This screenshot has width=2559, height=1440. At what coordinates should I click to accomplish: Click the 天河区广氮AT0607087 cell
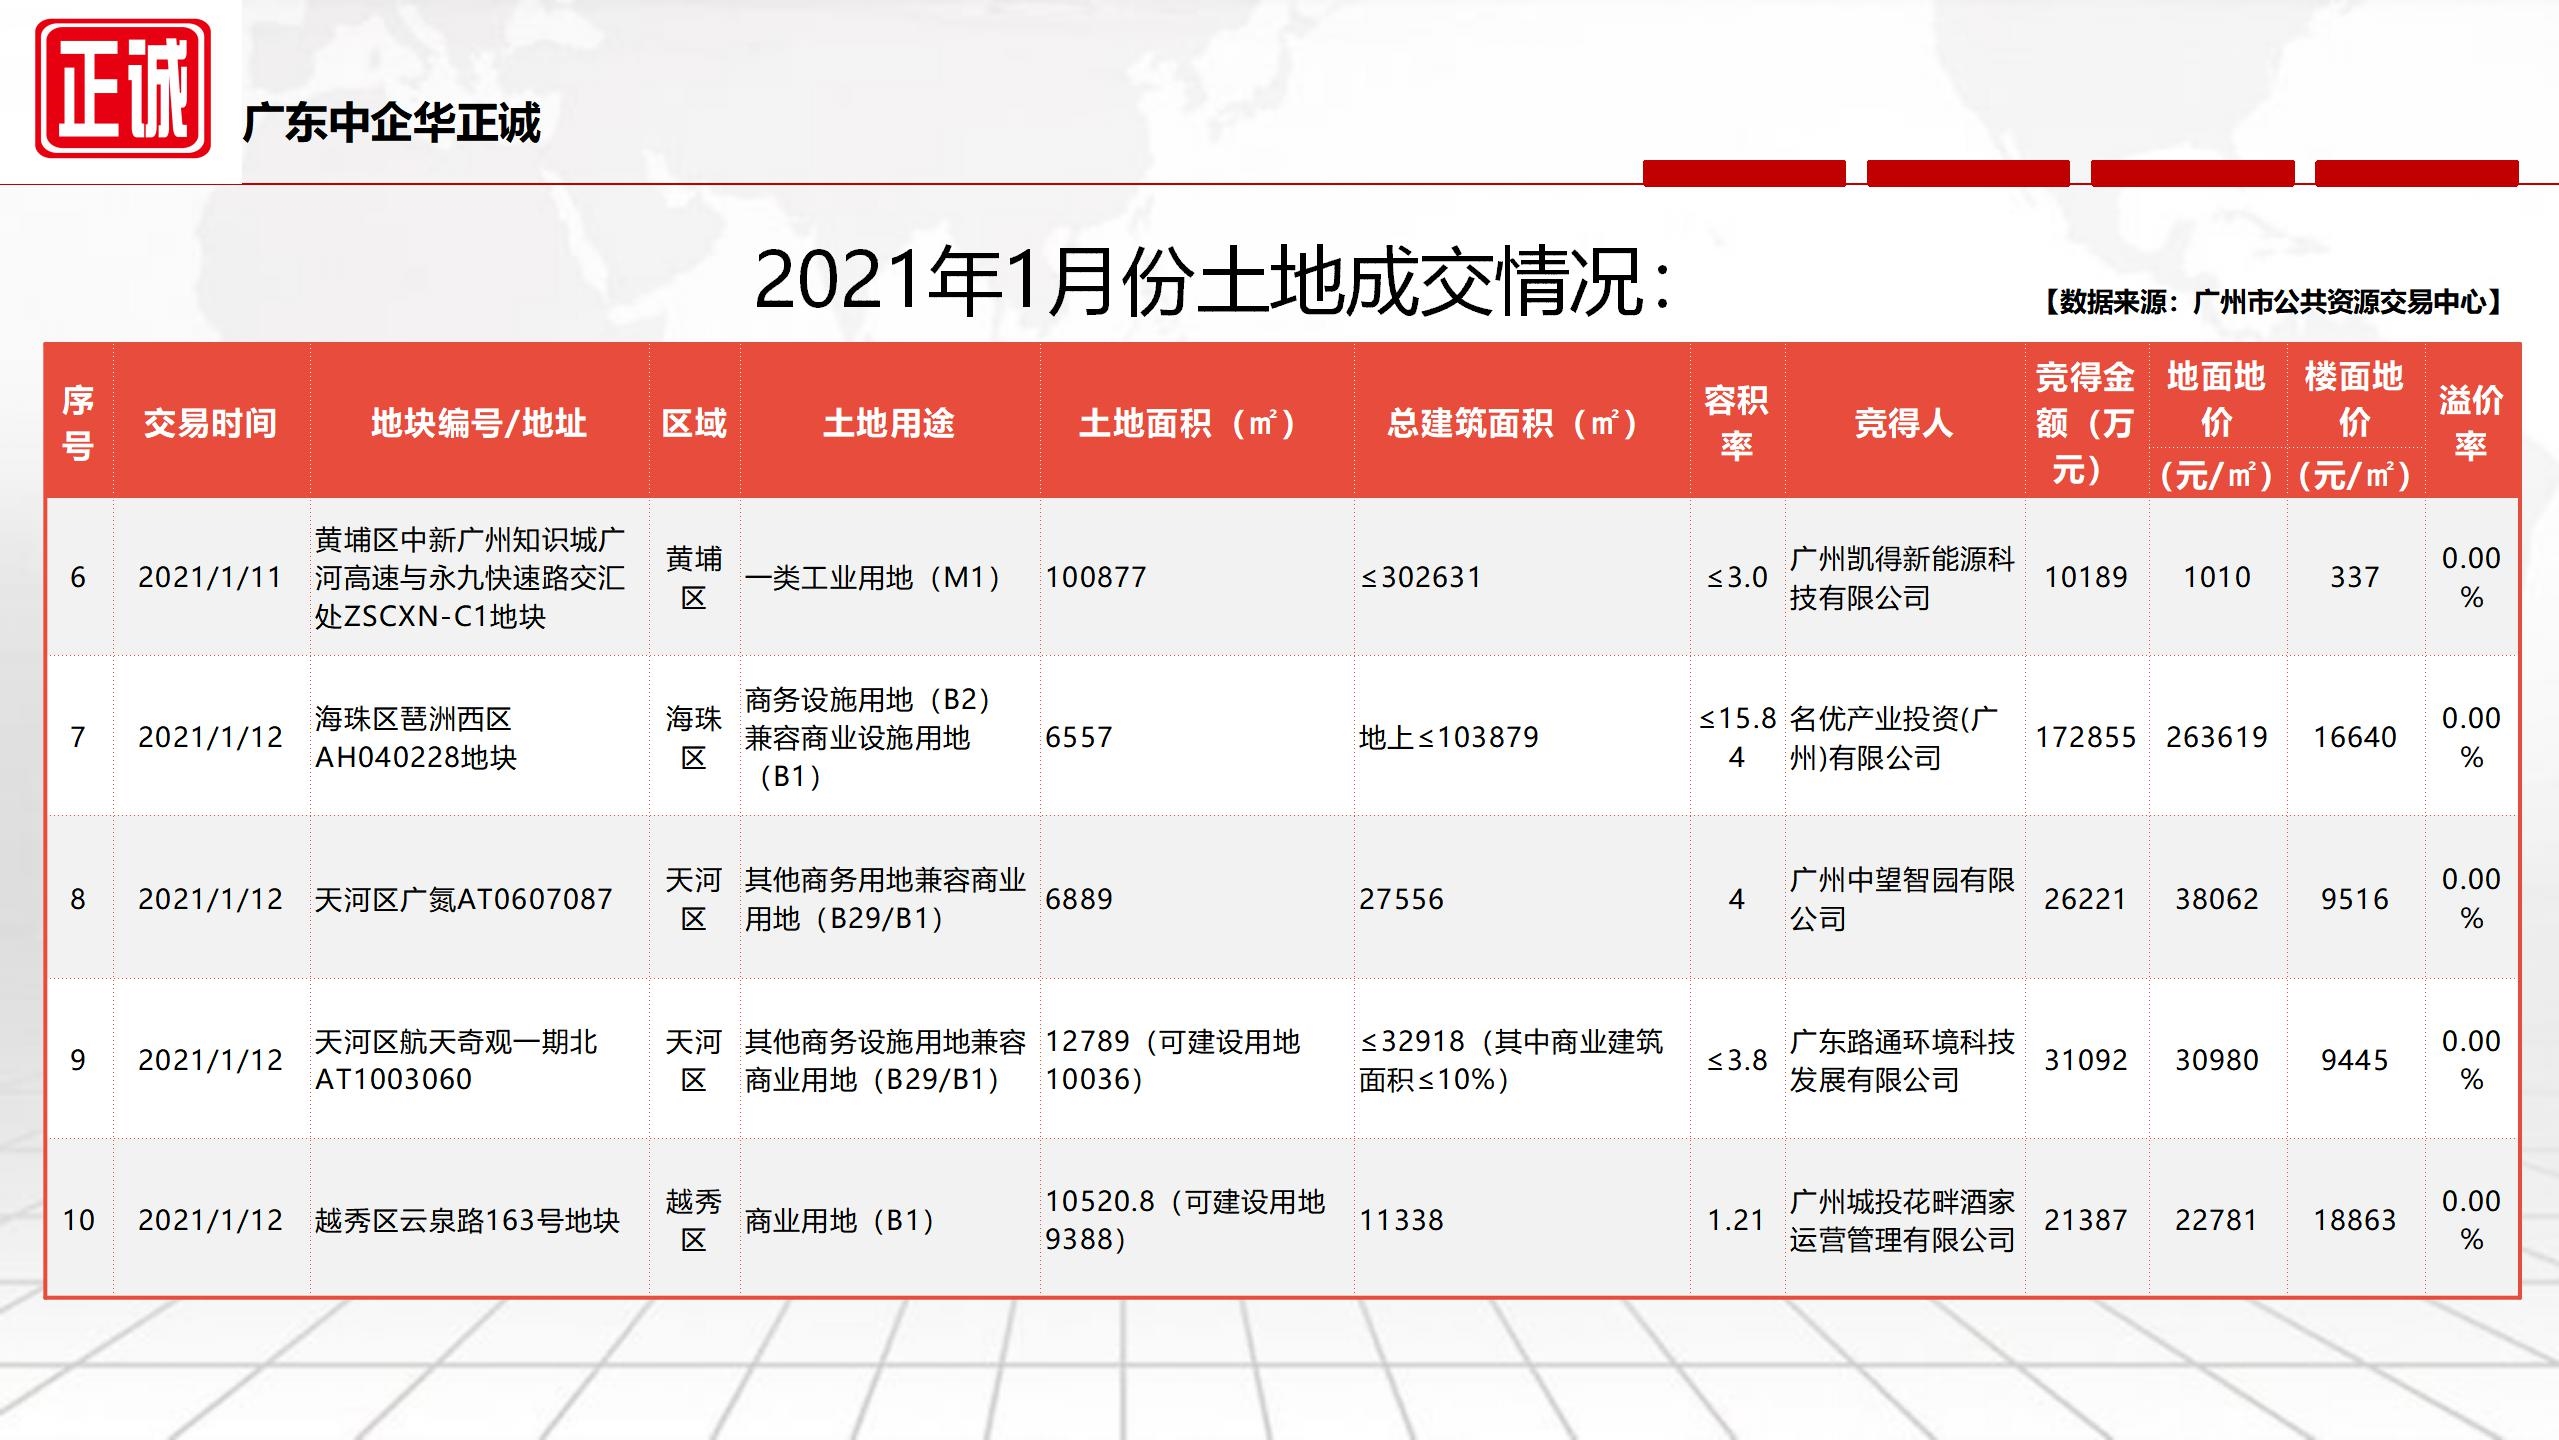463,899
